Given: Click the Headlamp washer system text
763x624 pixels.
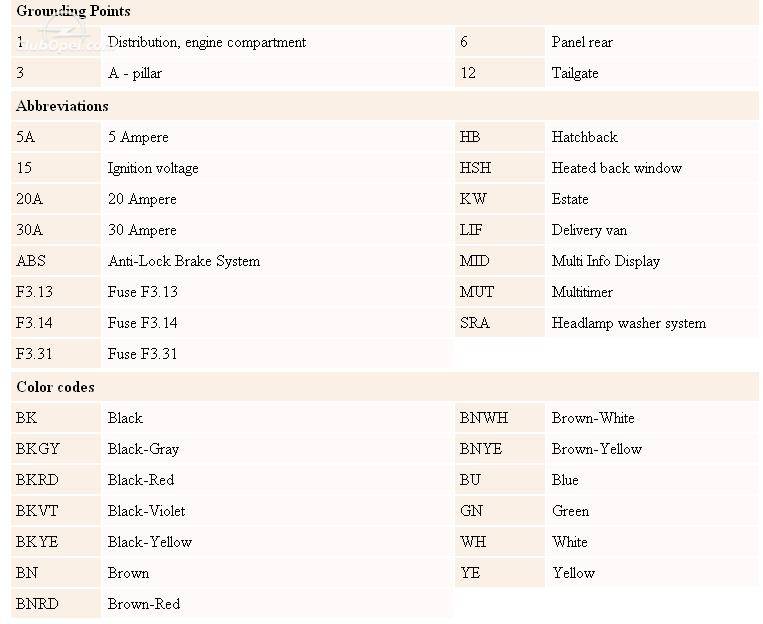Looking at the screenshot, I should click(629, 323).
